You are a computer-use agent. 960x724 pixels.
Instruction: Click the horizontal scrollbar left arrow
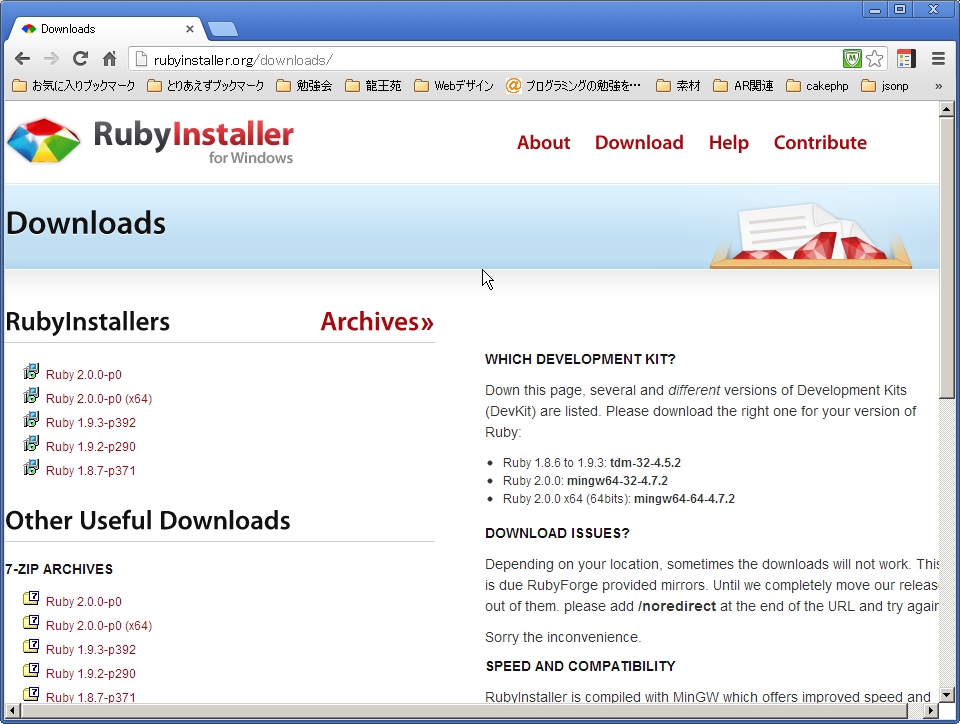pyautogui.click(x=12, y=711)
